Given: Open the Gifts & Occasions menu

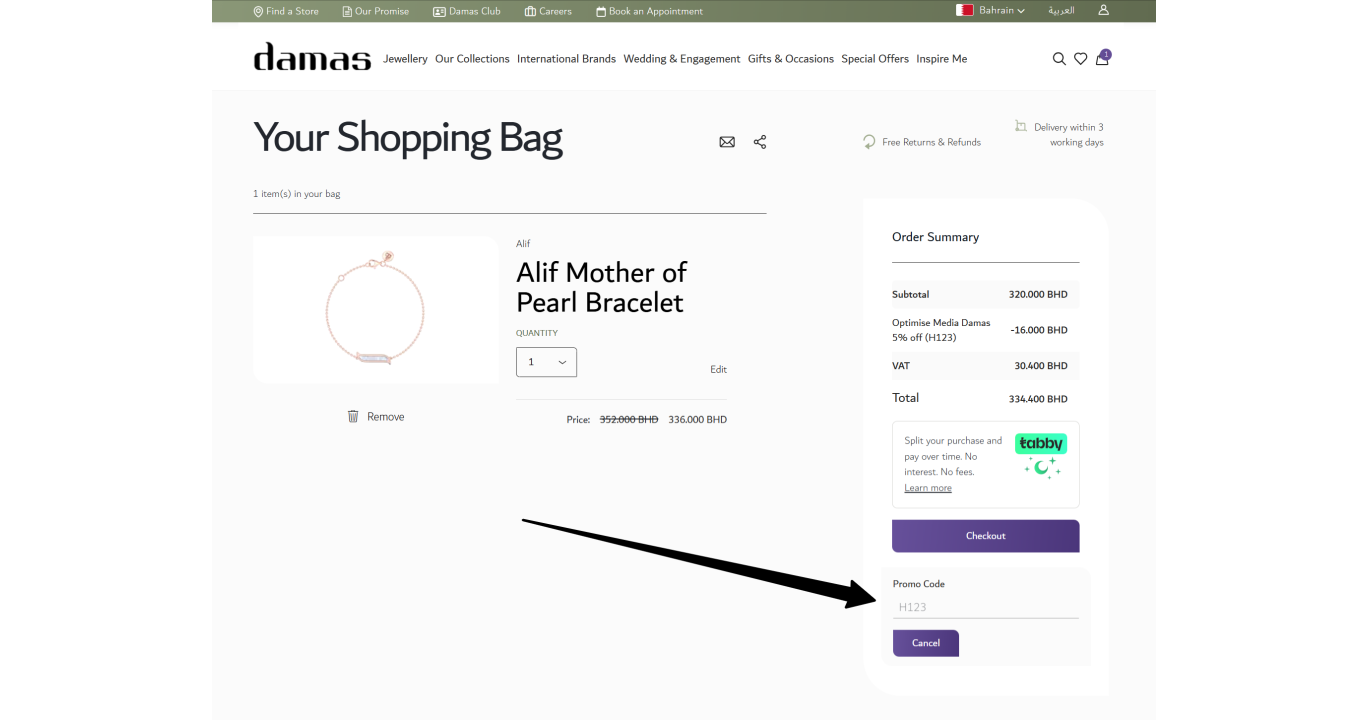Looking at the screenshot, I should coord(791,59).
